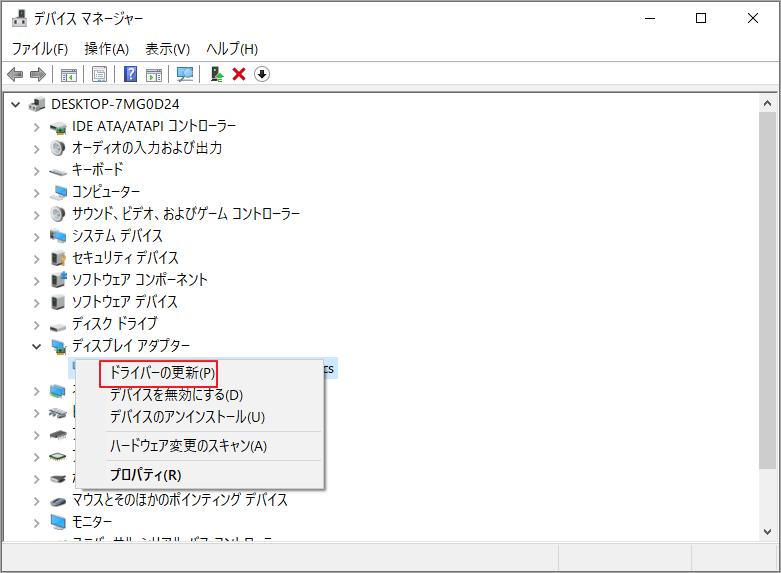Open the 表示(V) menu
The image size is (781, 573).
167,49
